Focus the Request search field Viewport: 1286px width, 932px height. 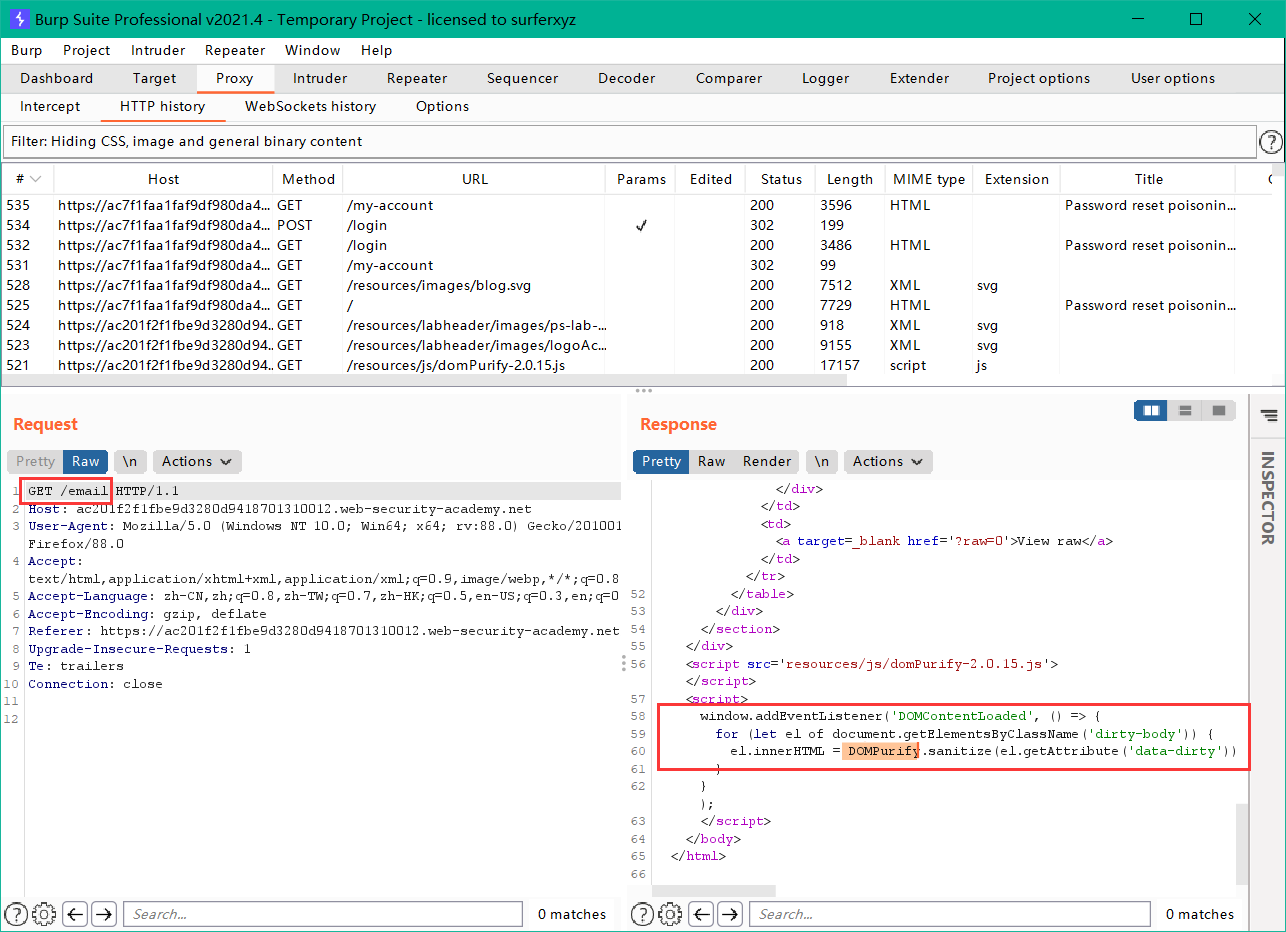324,914
